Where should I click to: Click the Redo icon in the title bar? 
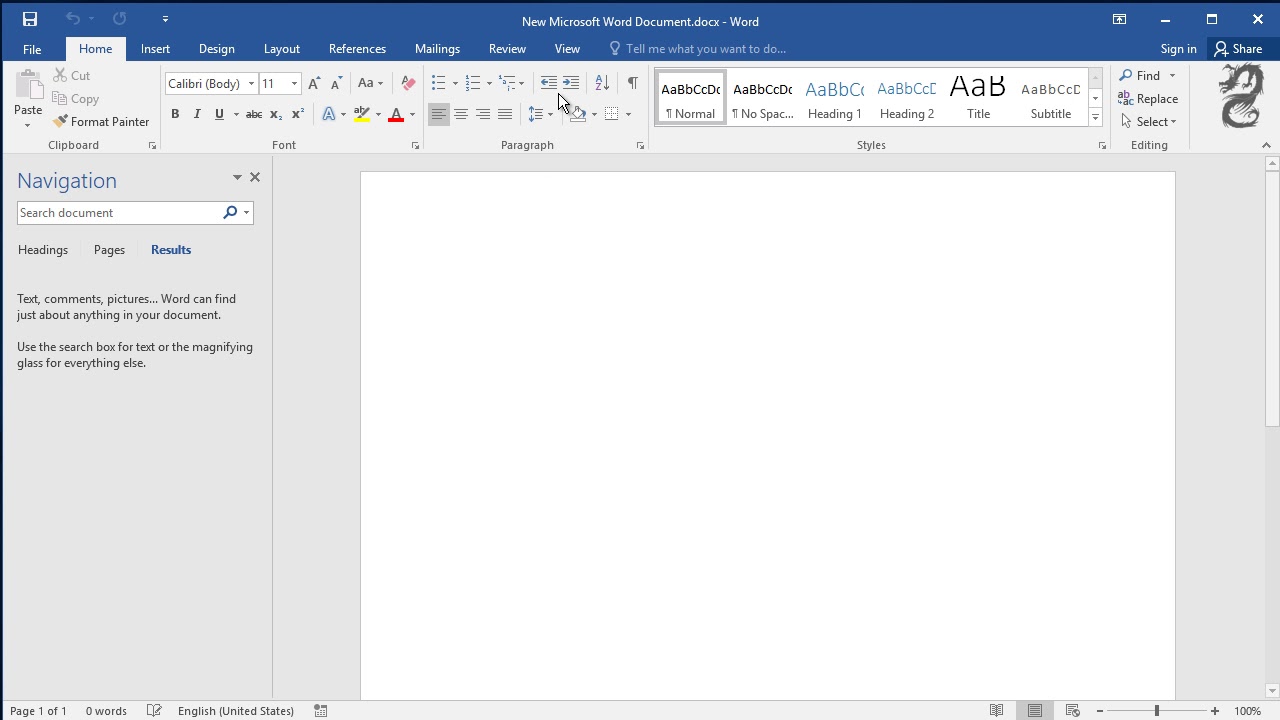click(120, 19)
